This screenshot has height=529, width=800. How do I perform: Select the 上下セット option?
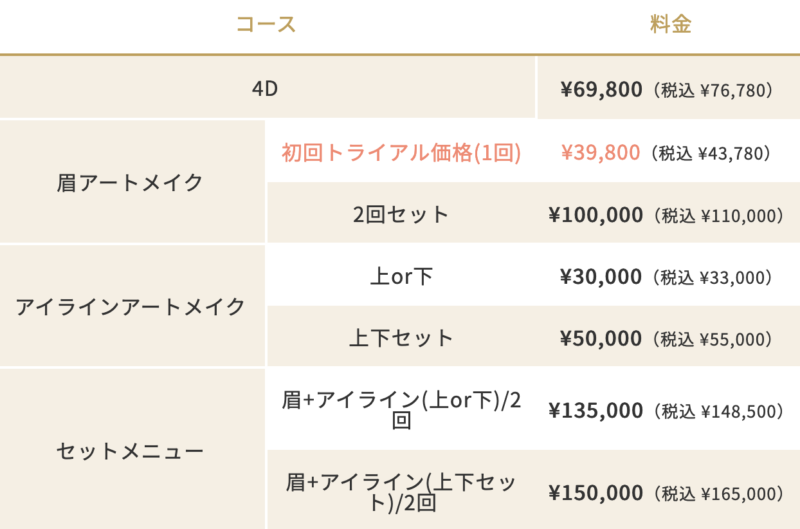click(401, 338)
